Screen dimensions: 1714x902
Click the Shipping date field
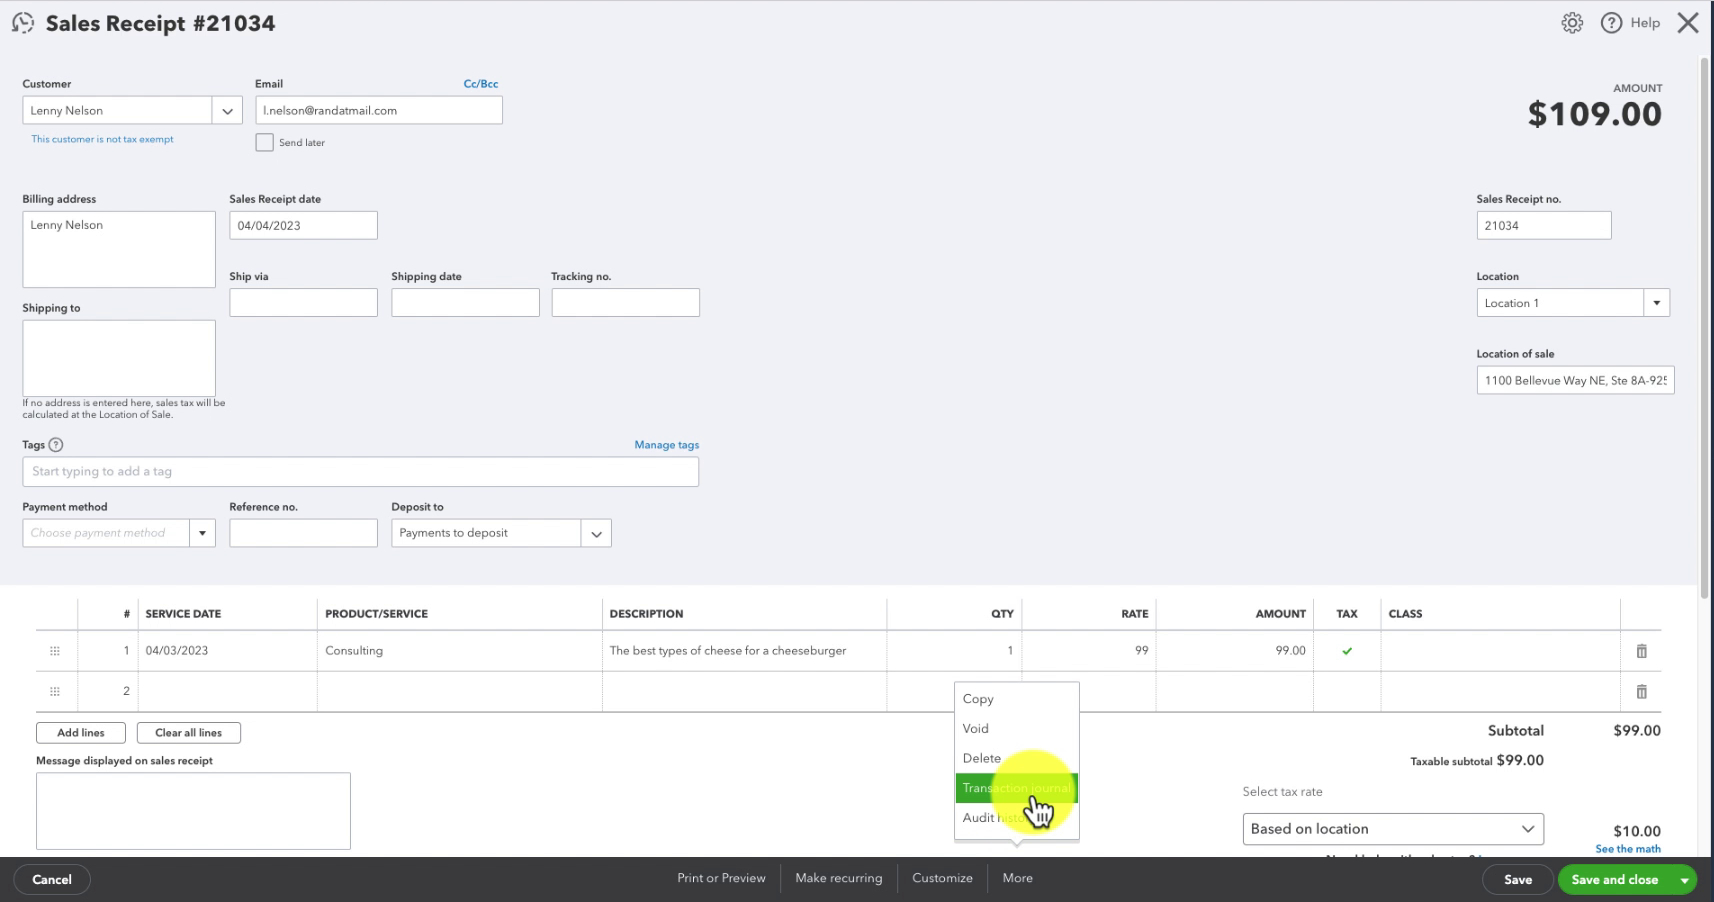pos(465,303)
